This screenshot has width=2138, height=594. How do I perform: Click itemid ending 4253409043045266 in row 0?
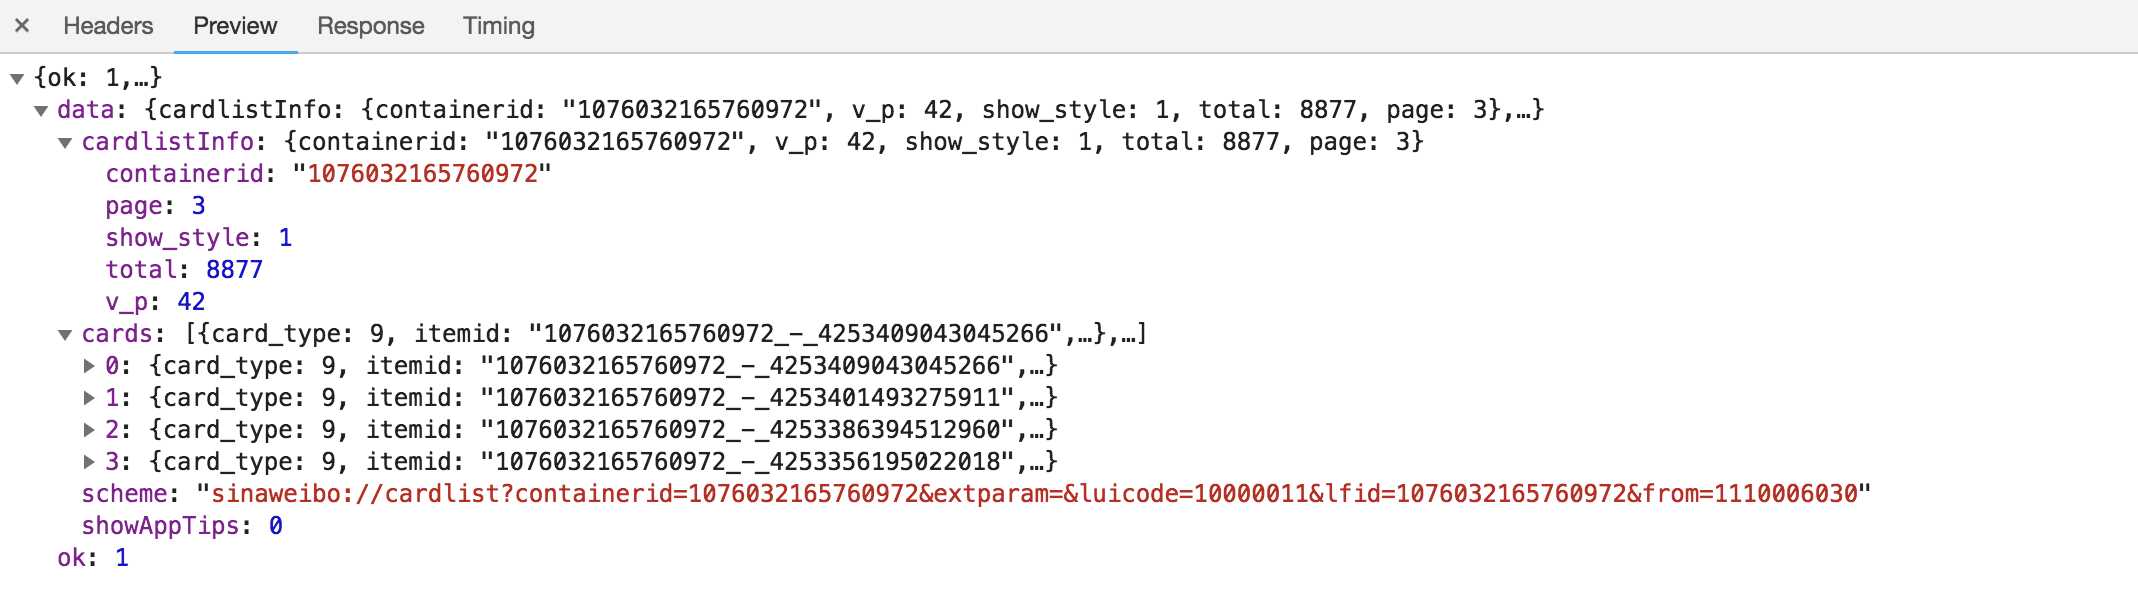coord(748,366)
